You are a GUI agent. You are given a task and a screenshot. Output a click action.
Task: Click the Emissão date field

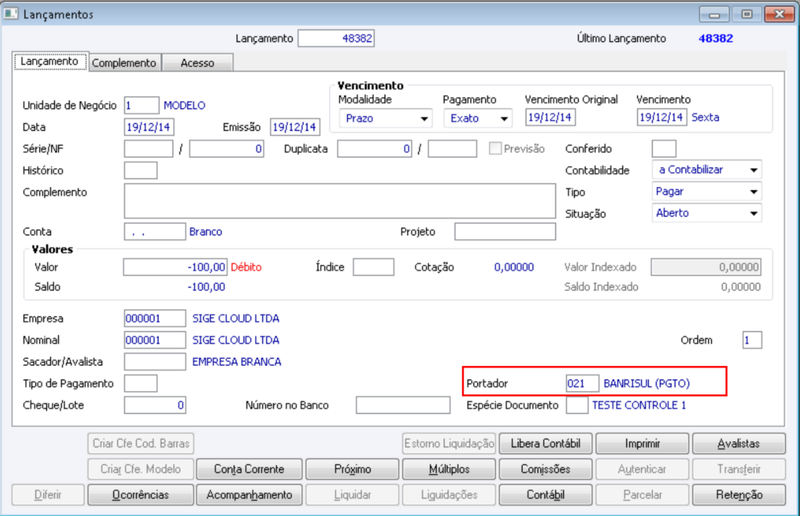[x=295, y=127]
